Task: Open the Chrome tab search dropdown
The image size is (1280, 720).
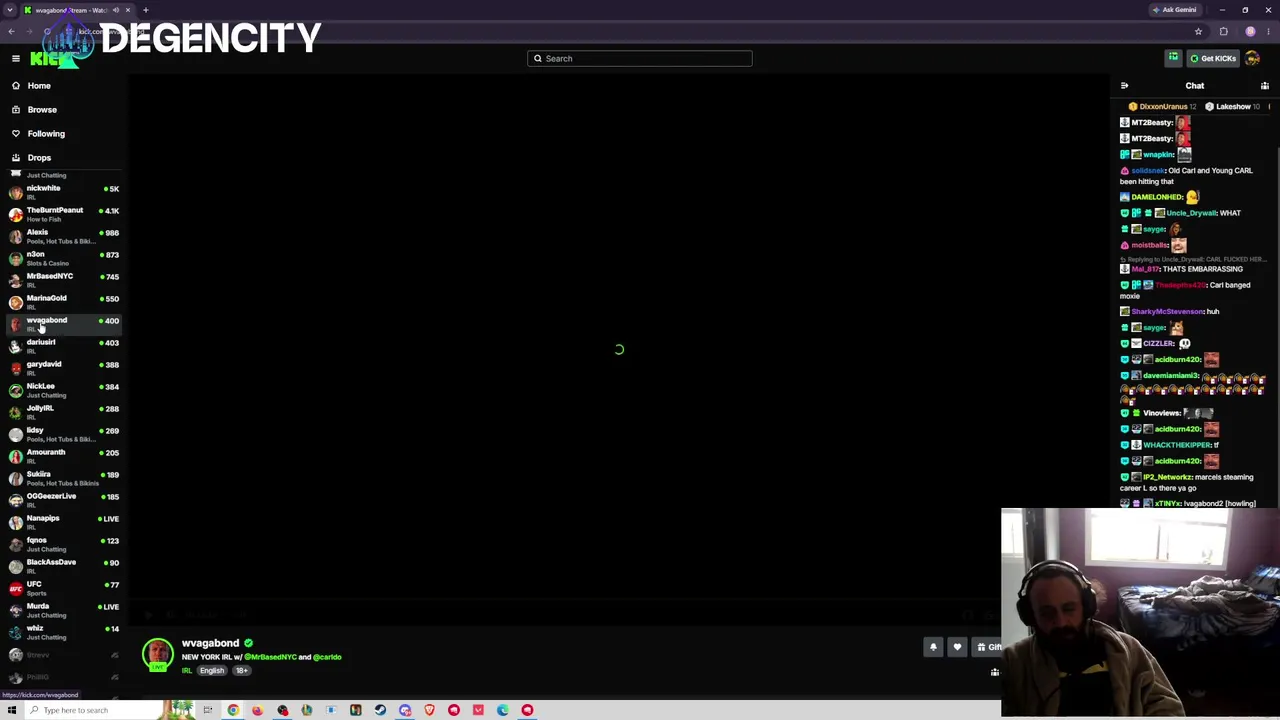Action: point(10,10)
